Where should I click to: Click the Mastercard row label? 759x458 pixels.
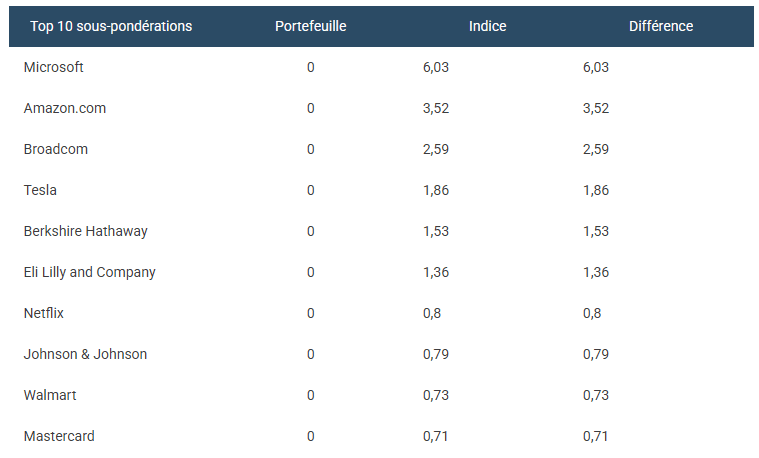pyautogui.click(x=60, y=436)
